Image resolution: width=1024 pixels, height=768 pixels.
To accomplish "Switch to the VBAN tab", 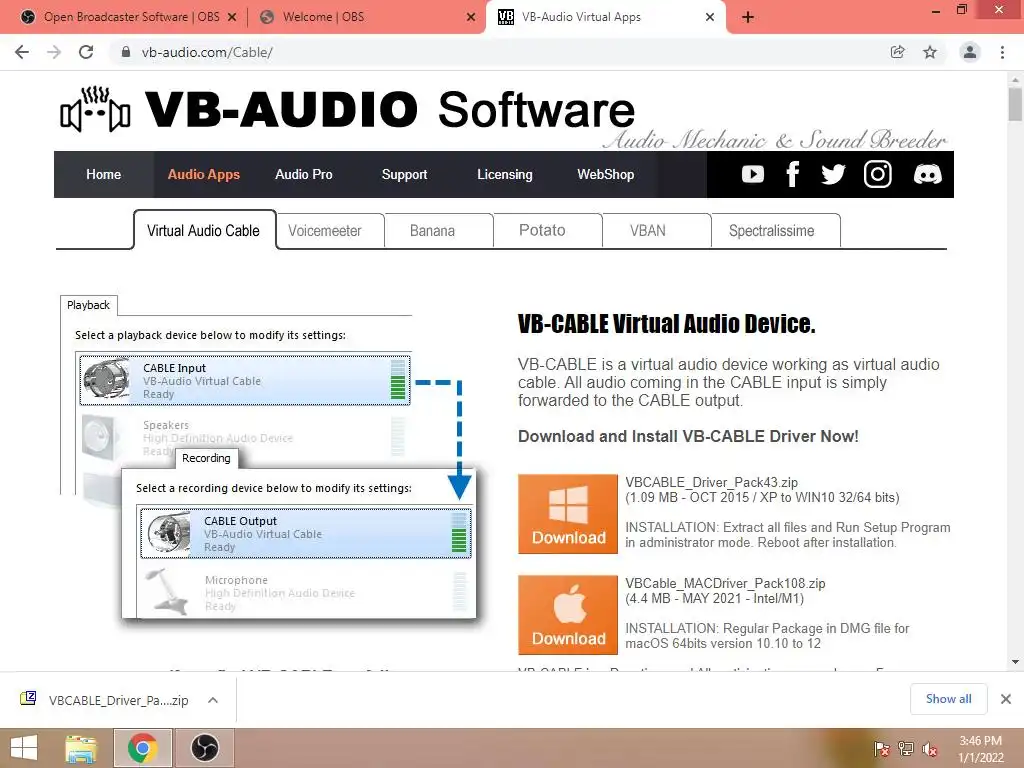I will pos(656,231).
